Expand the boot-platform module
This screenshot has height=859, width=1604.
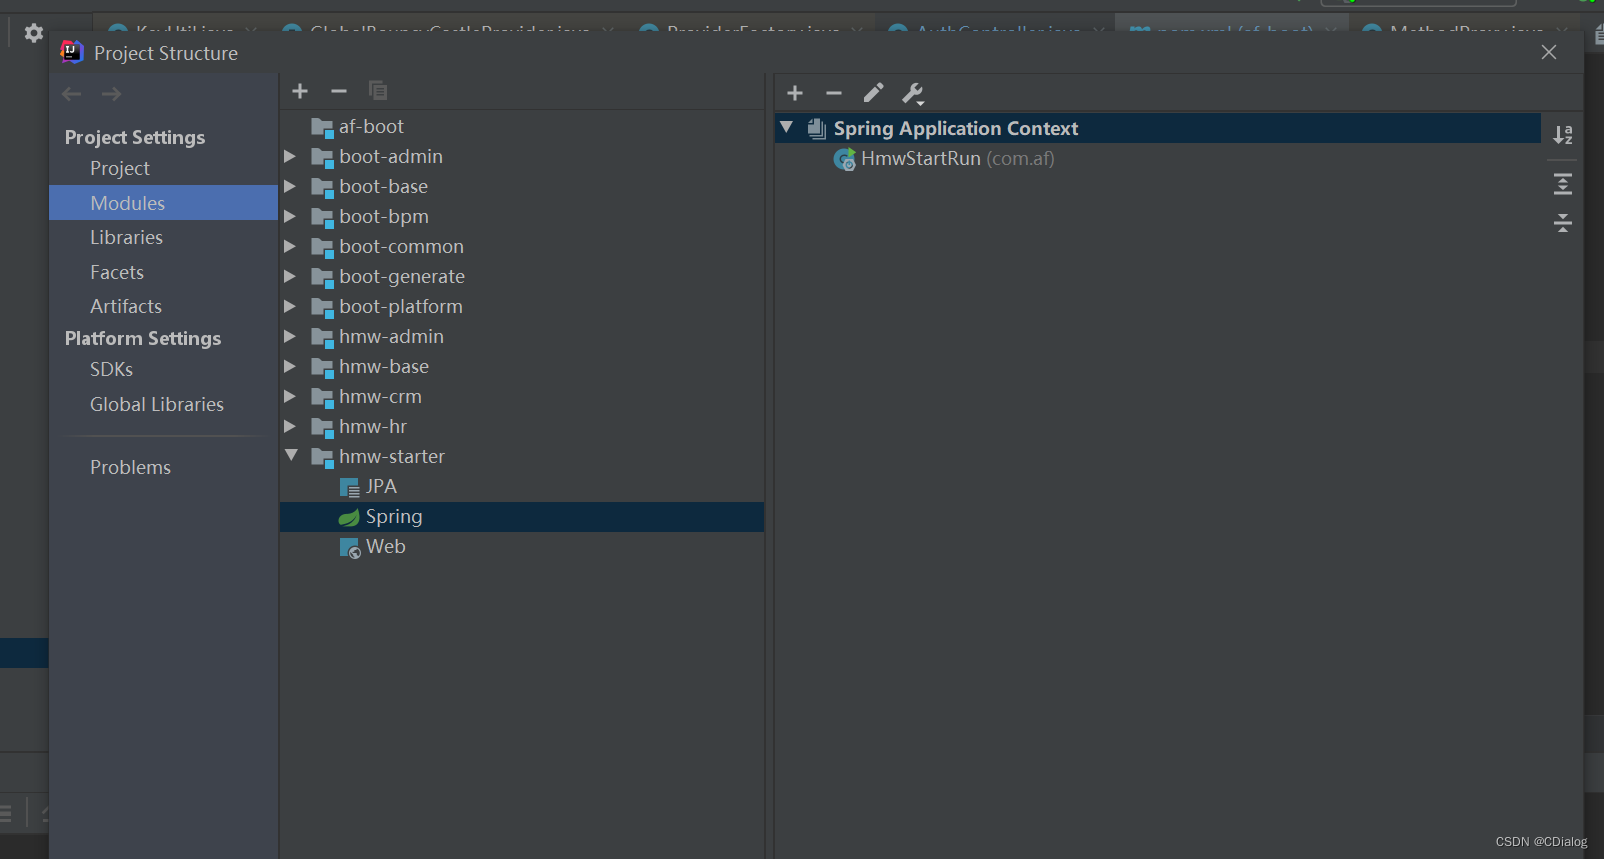290,306
